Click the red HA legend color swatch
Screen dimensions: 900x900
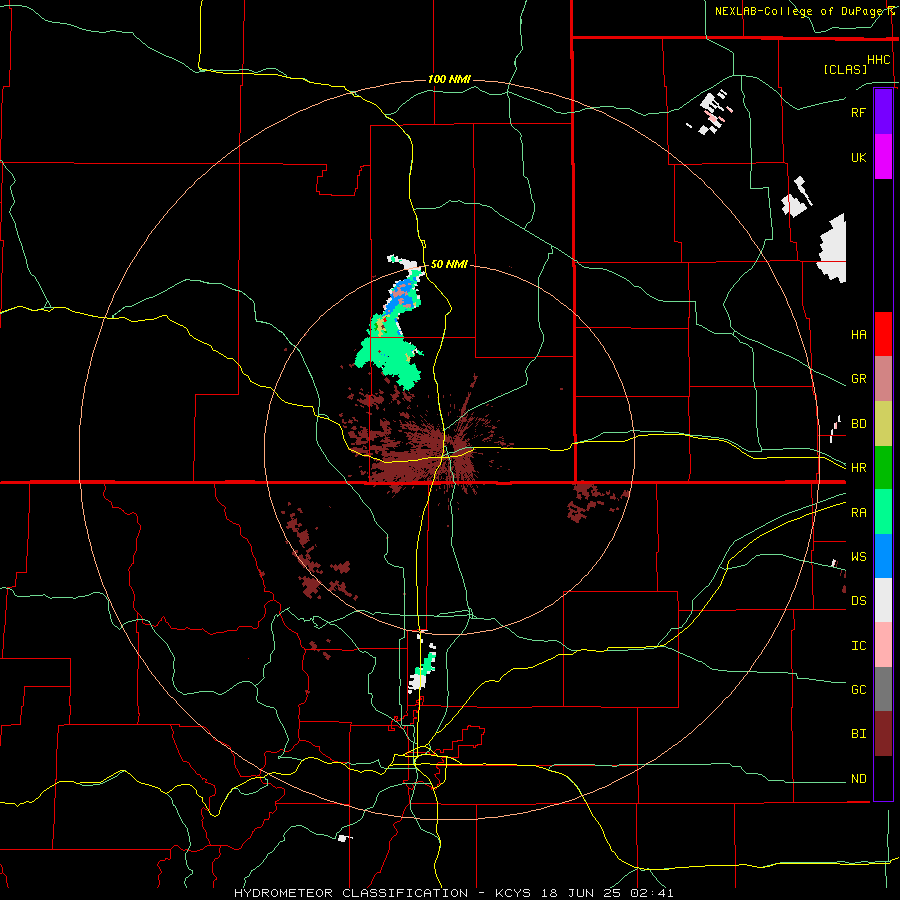pyautogui.click(x=883, y=334)
